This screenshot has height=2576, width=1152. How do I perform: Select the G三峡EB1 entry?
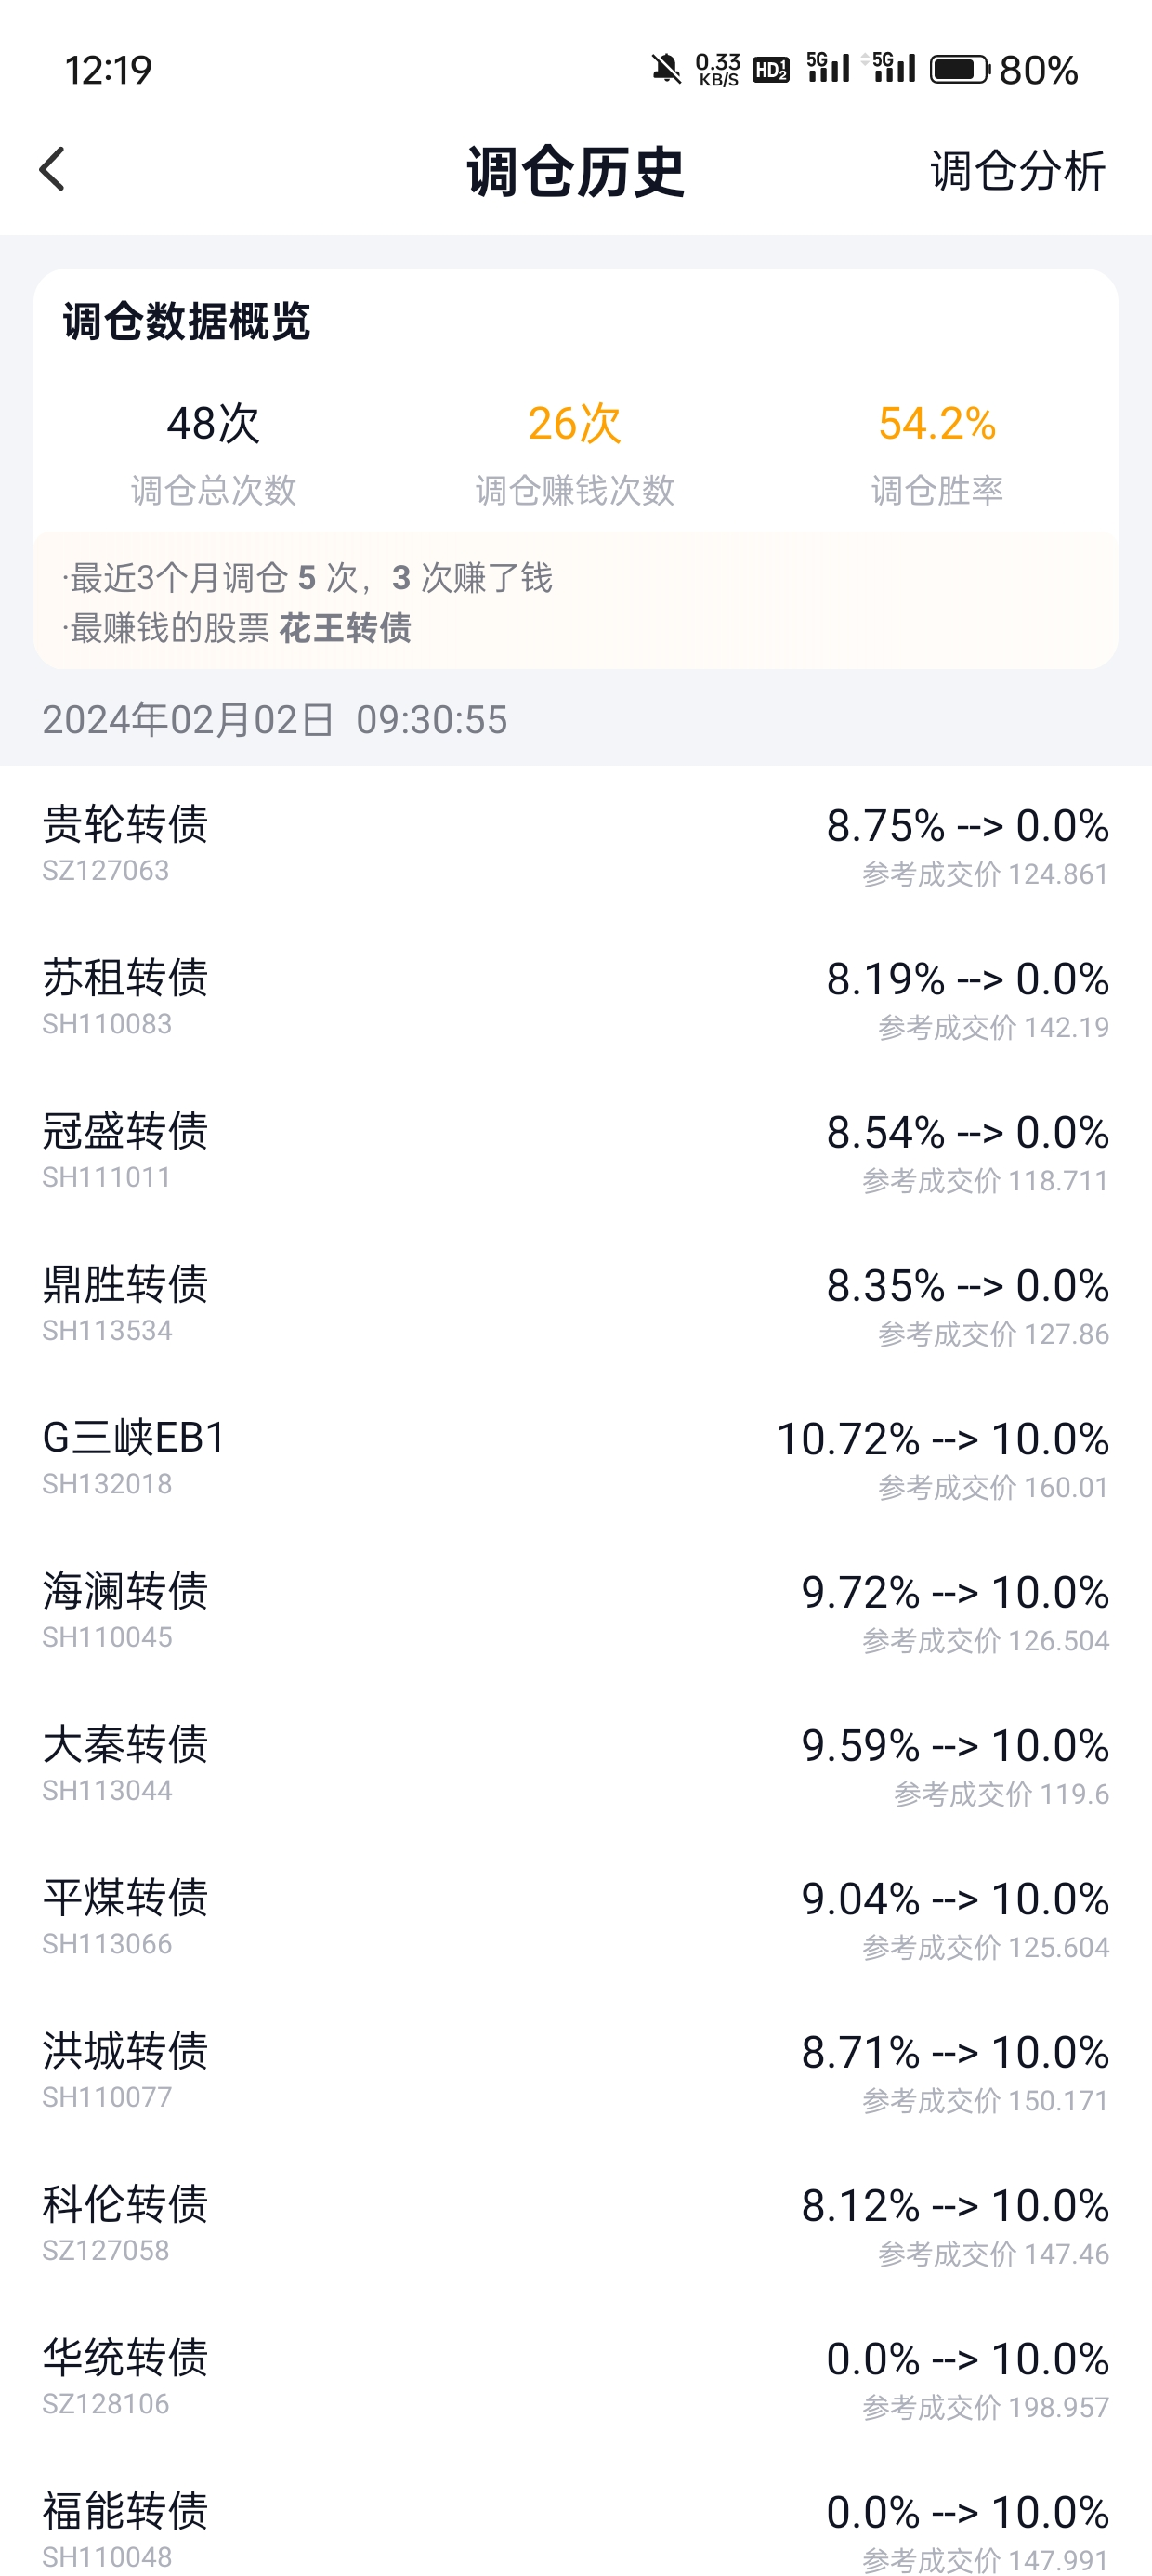(576, 1456)
